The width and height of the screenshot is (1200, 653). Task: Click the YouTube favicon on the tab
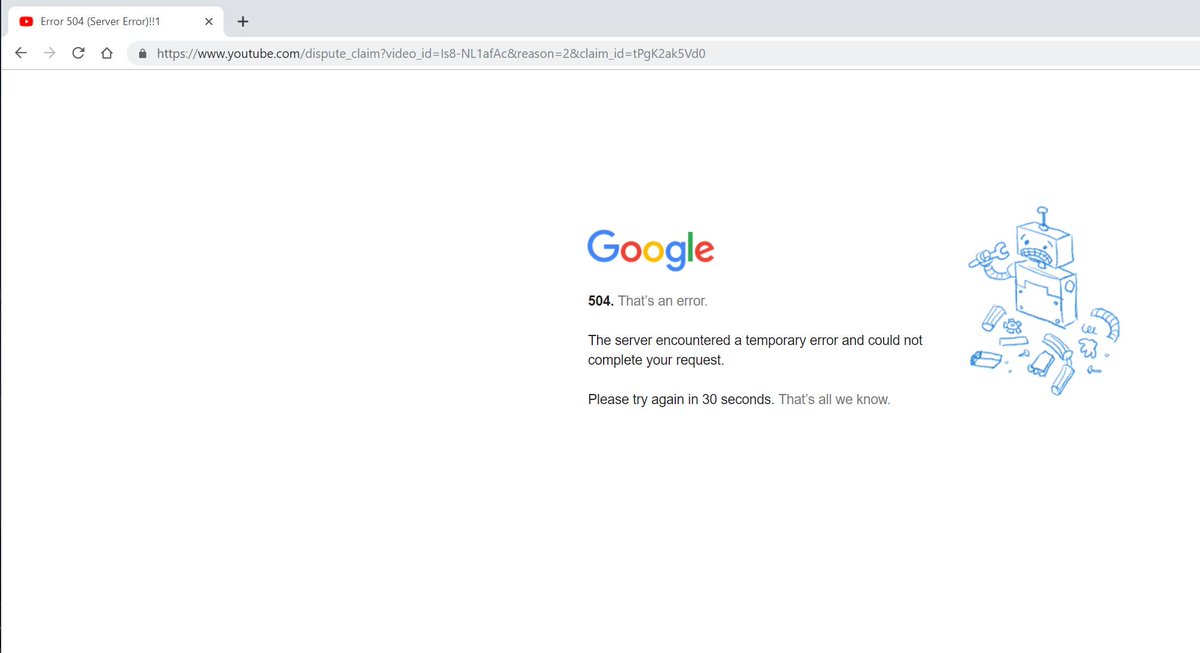(26, 21)
